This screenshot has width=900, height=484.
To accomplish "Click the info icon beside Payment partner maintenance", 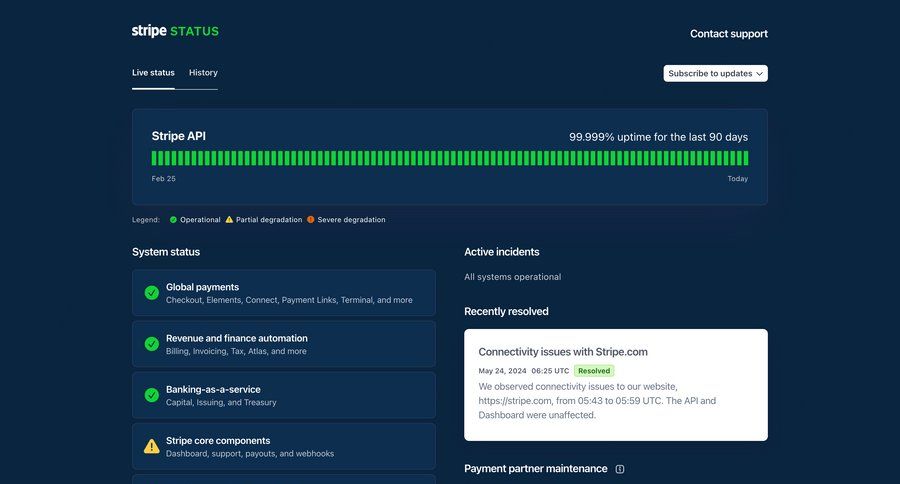I will 620,469.
